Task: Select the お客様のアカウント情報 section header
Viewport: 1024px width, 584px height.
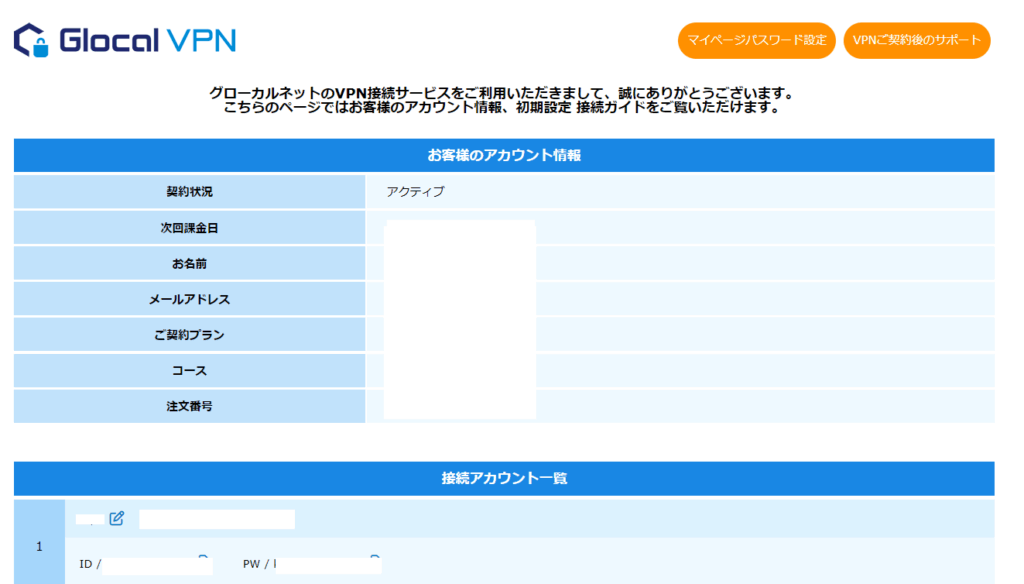Action: tap(504, 156)
